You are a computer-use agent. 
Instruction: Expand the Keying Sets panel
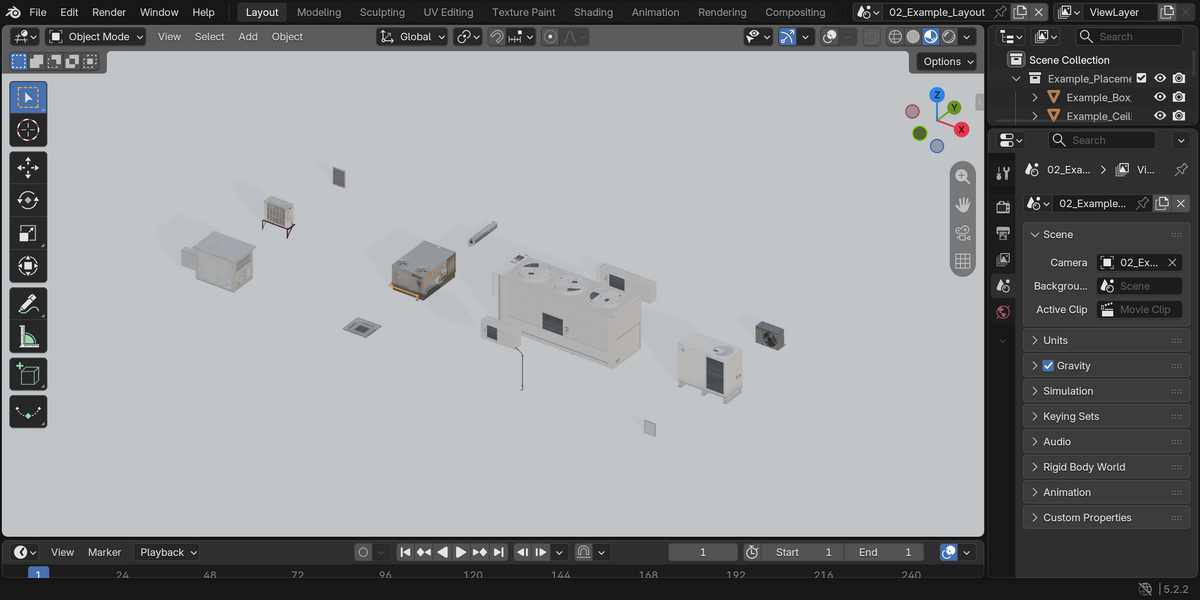[1106, 416]
